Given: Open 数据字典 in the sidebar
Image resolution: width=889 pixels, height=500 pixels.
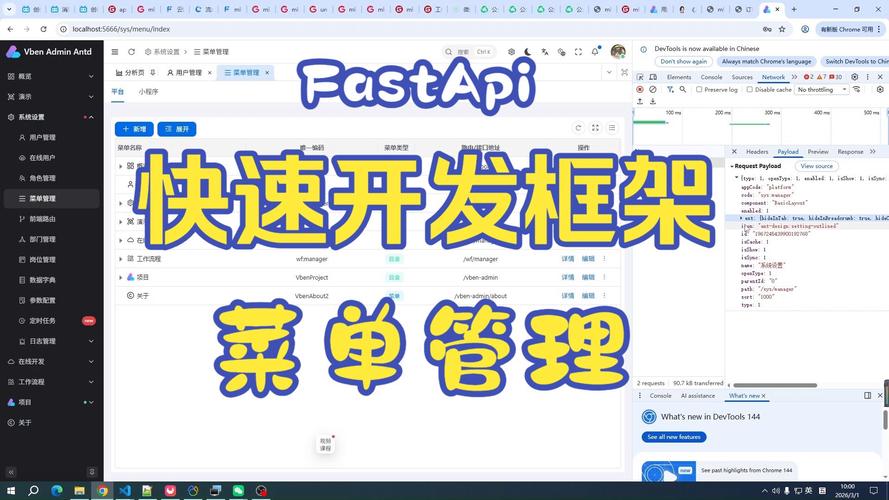Looking at the screenshot, I should (x=52, y=280).
